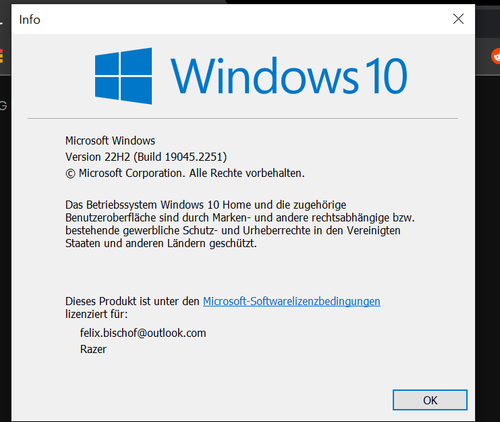The height and width of the screenshot is (422, 500).
Task: Click the 'Info' dialog title
Action: (30, 20)
